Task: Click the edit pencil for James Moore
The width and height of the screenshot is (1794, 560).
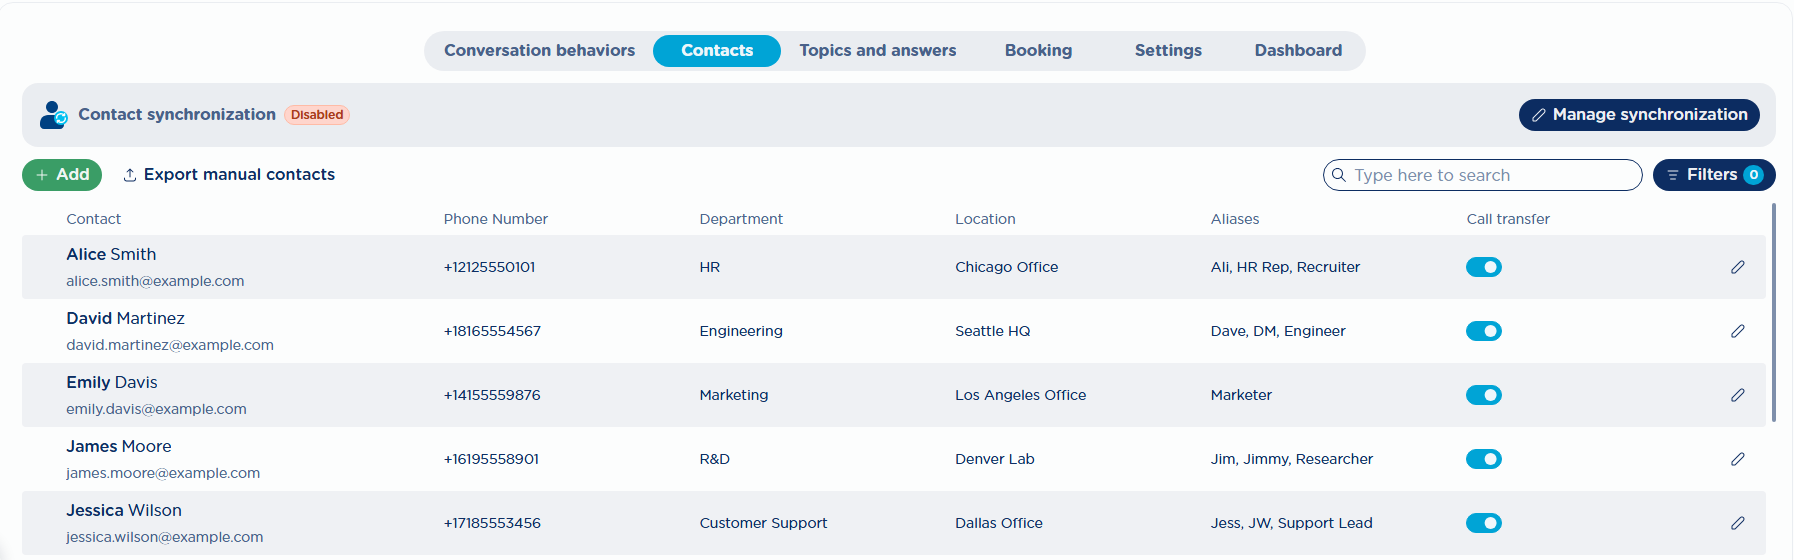Action: coord(1738,459)
